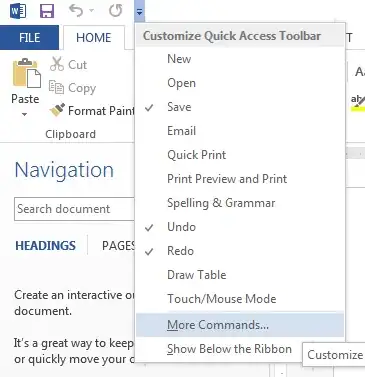Click the Word application icon
Viewport: 365px width, 377px height.
pyautogui.click(x=18, y=11)
